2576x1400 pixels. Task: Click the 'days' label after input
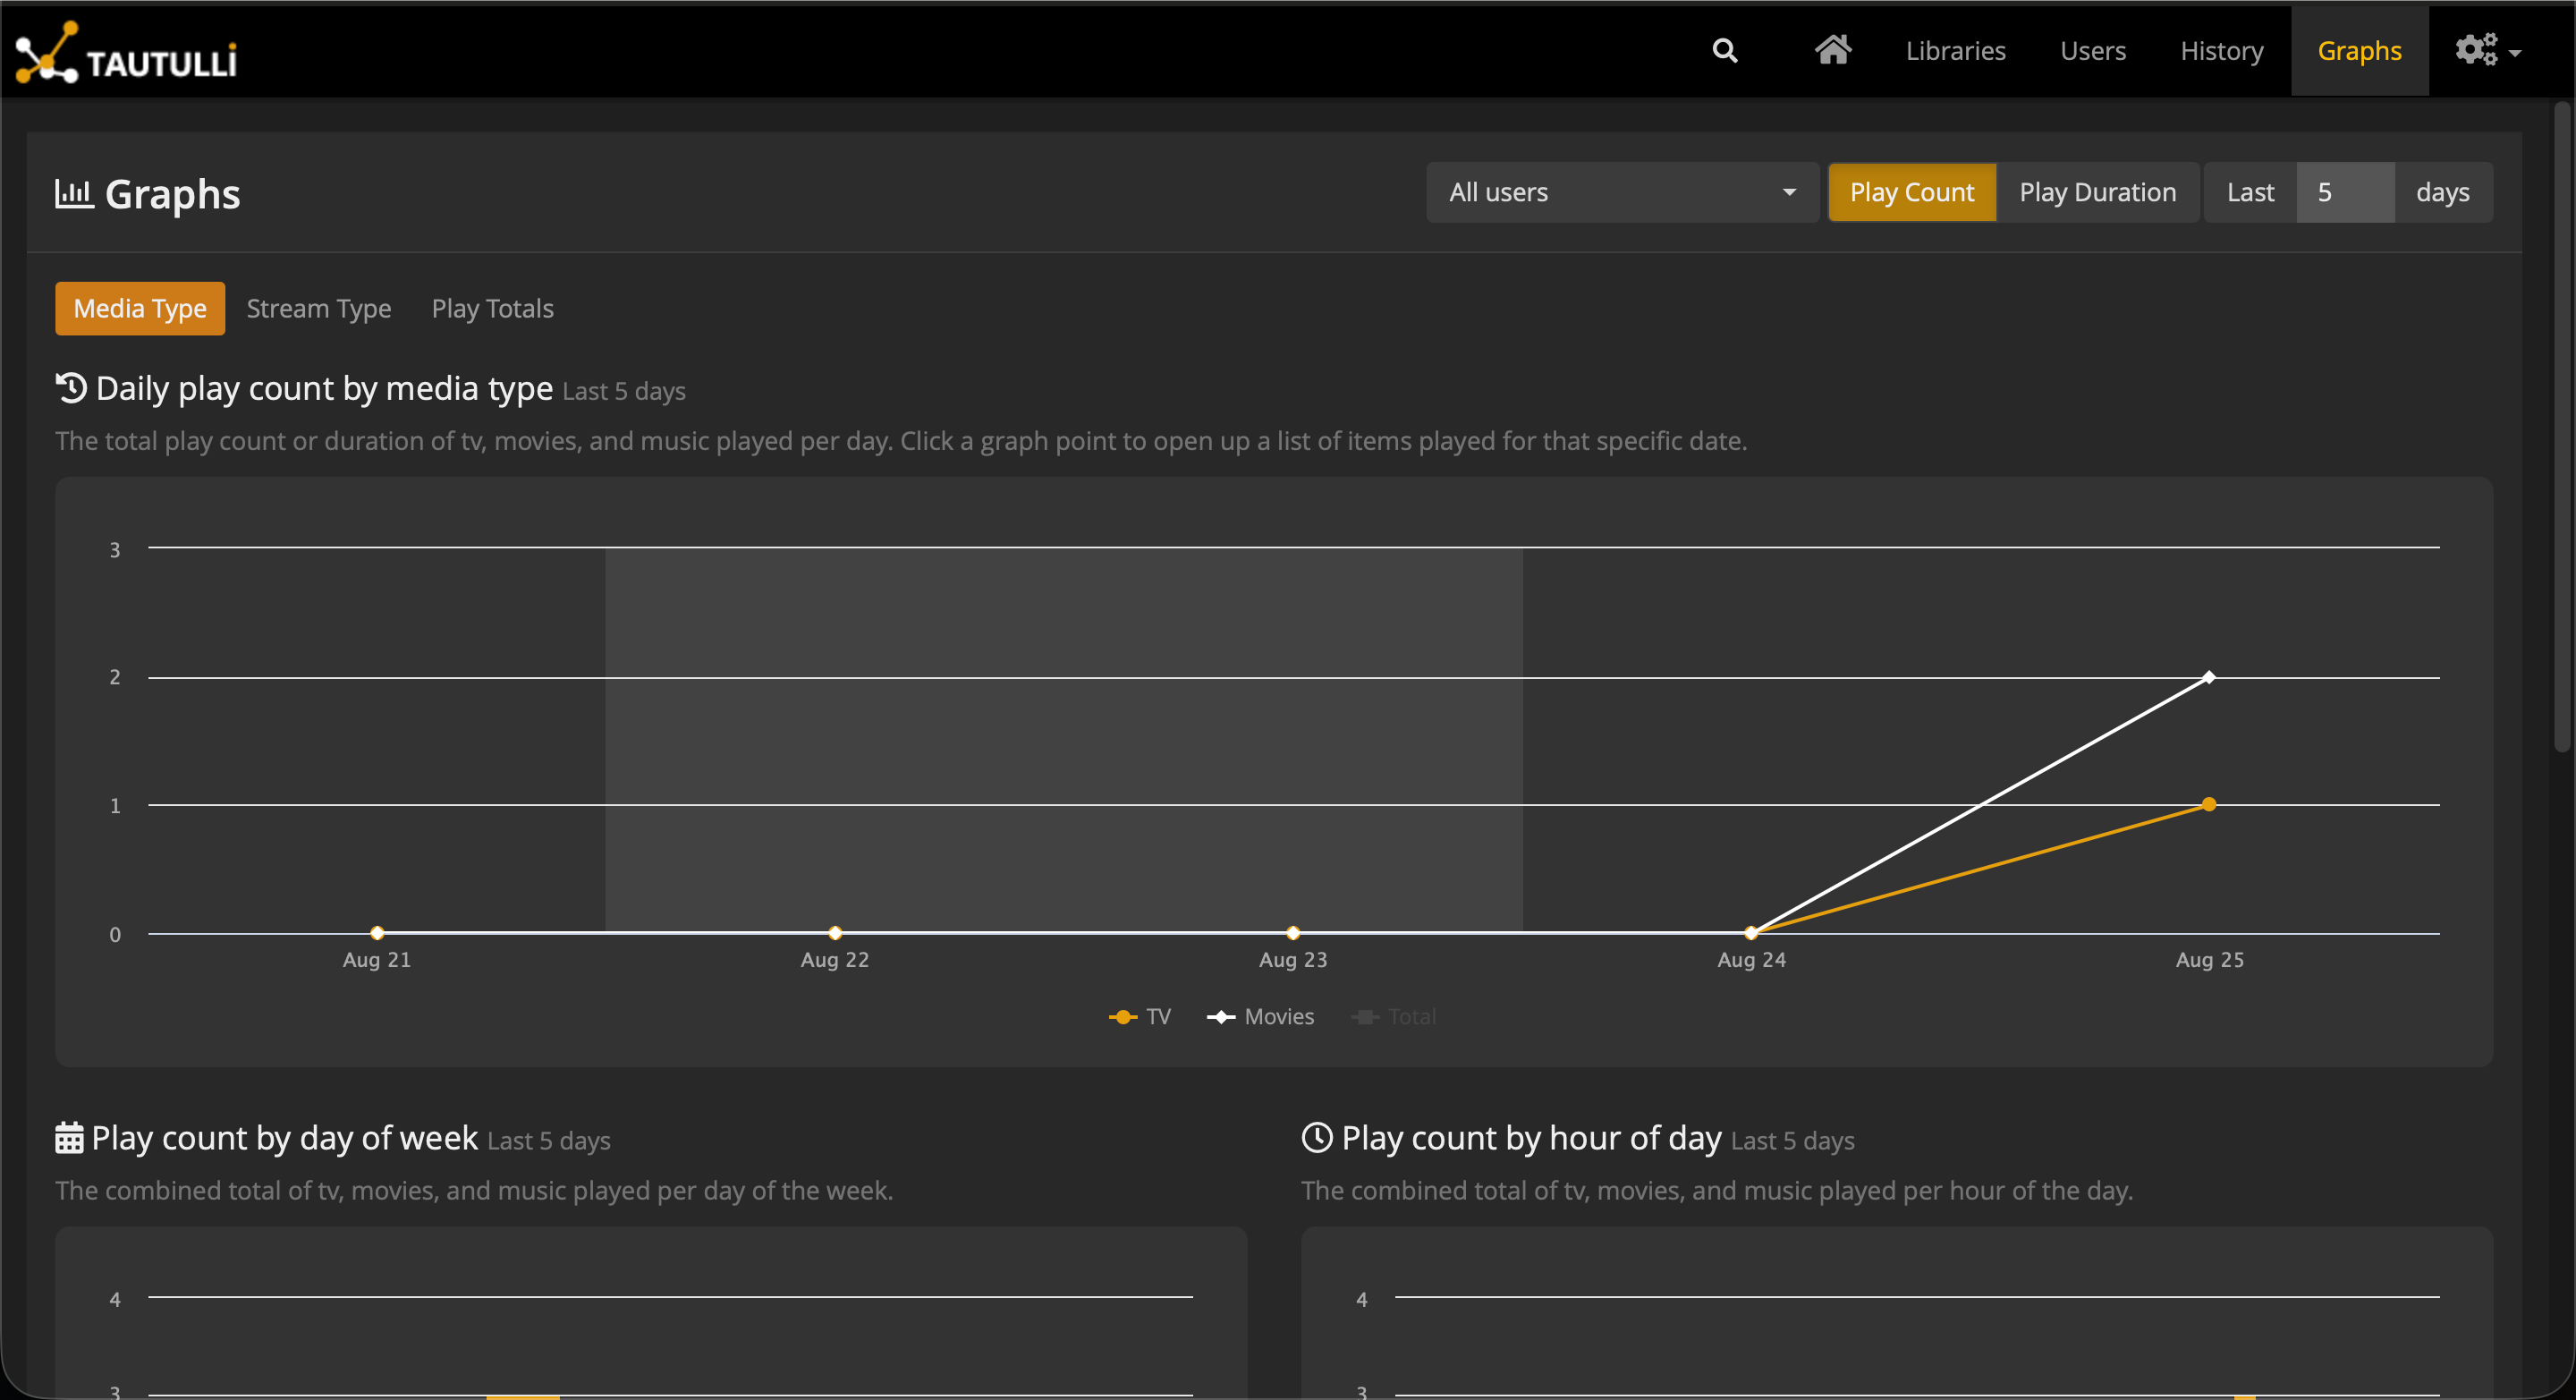2443,192
